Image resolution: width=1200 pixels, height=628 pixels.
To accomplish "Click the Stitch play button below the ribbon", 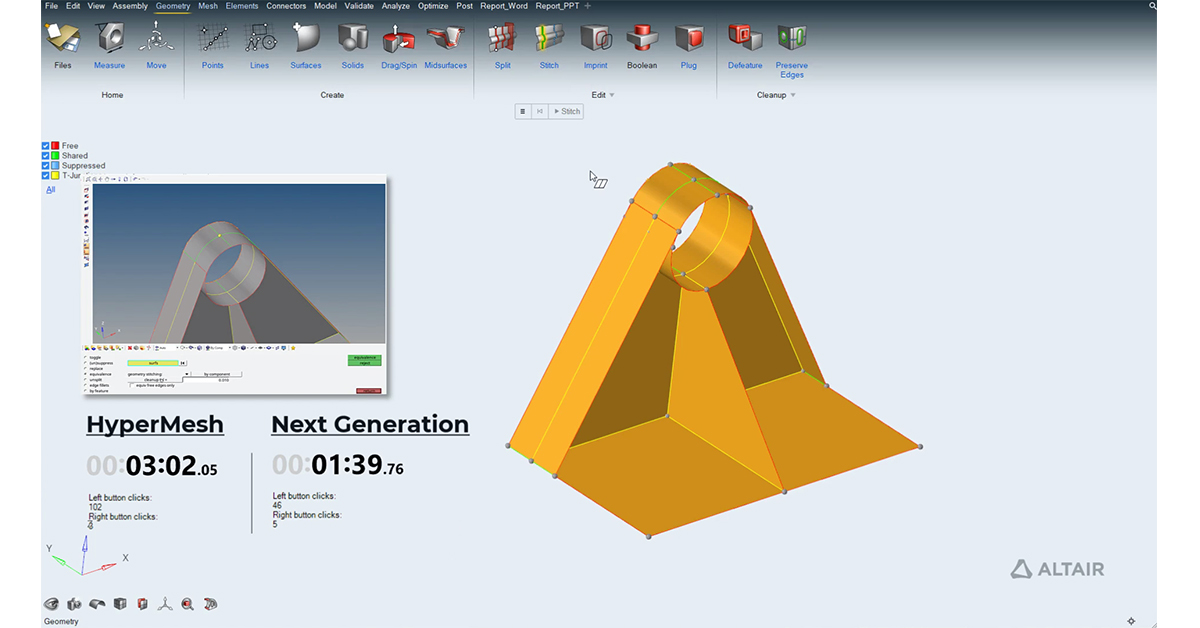I will pyautogui.click(x=567, y=111).
